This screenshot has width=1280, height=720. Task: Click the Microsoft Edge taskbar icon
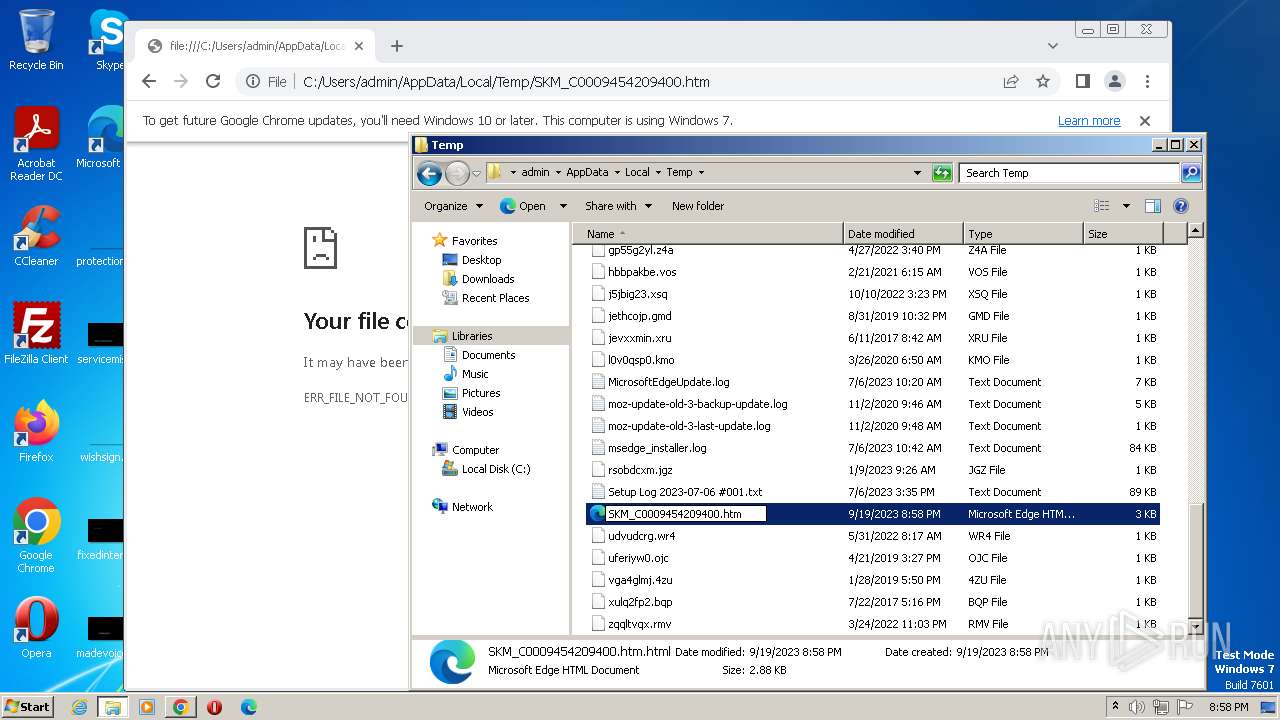(x=248, y=707)
